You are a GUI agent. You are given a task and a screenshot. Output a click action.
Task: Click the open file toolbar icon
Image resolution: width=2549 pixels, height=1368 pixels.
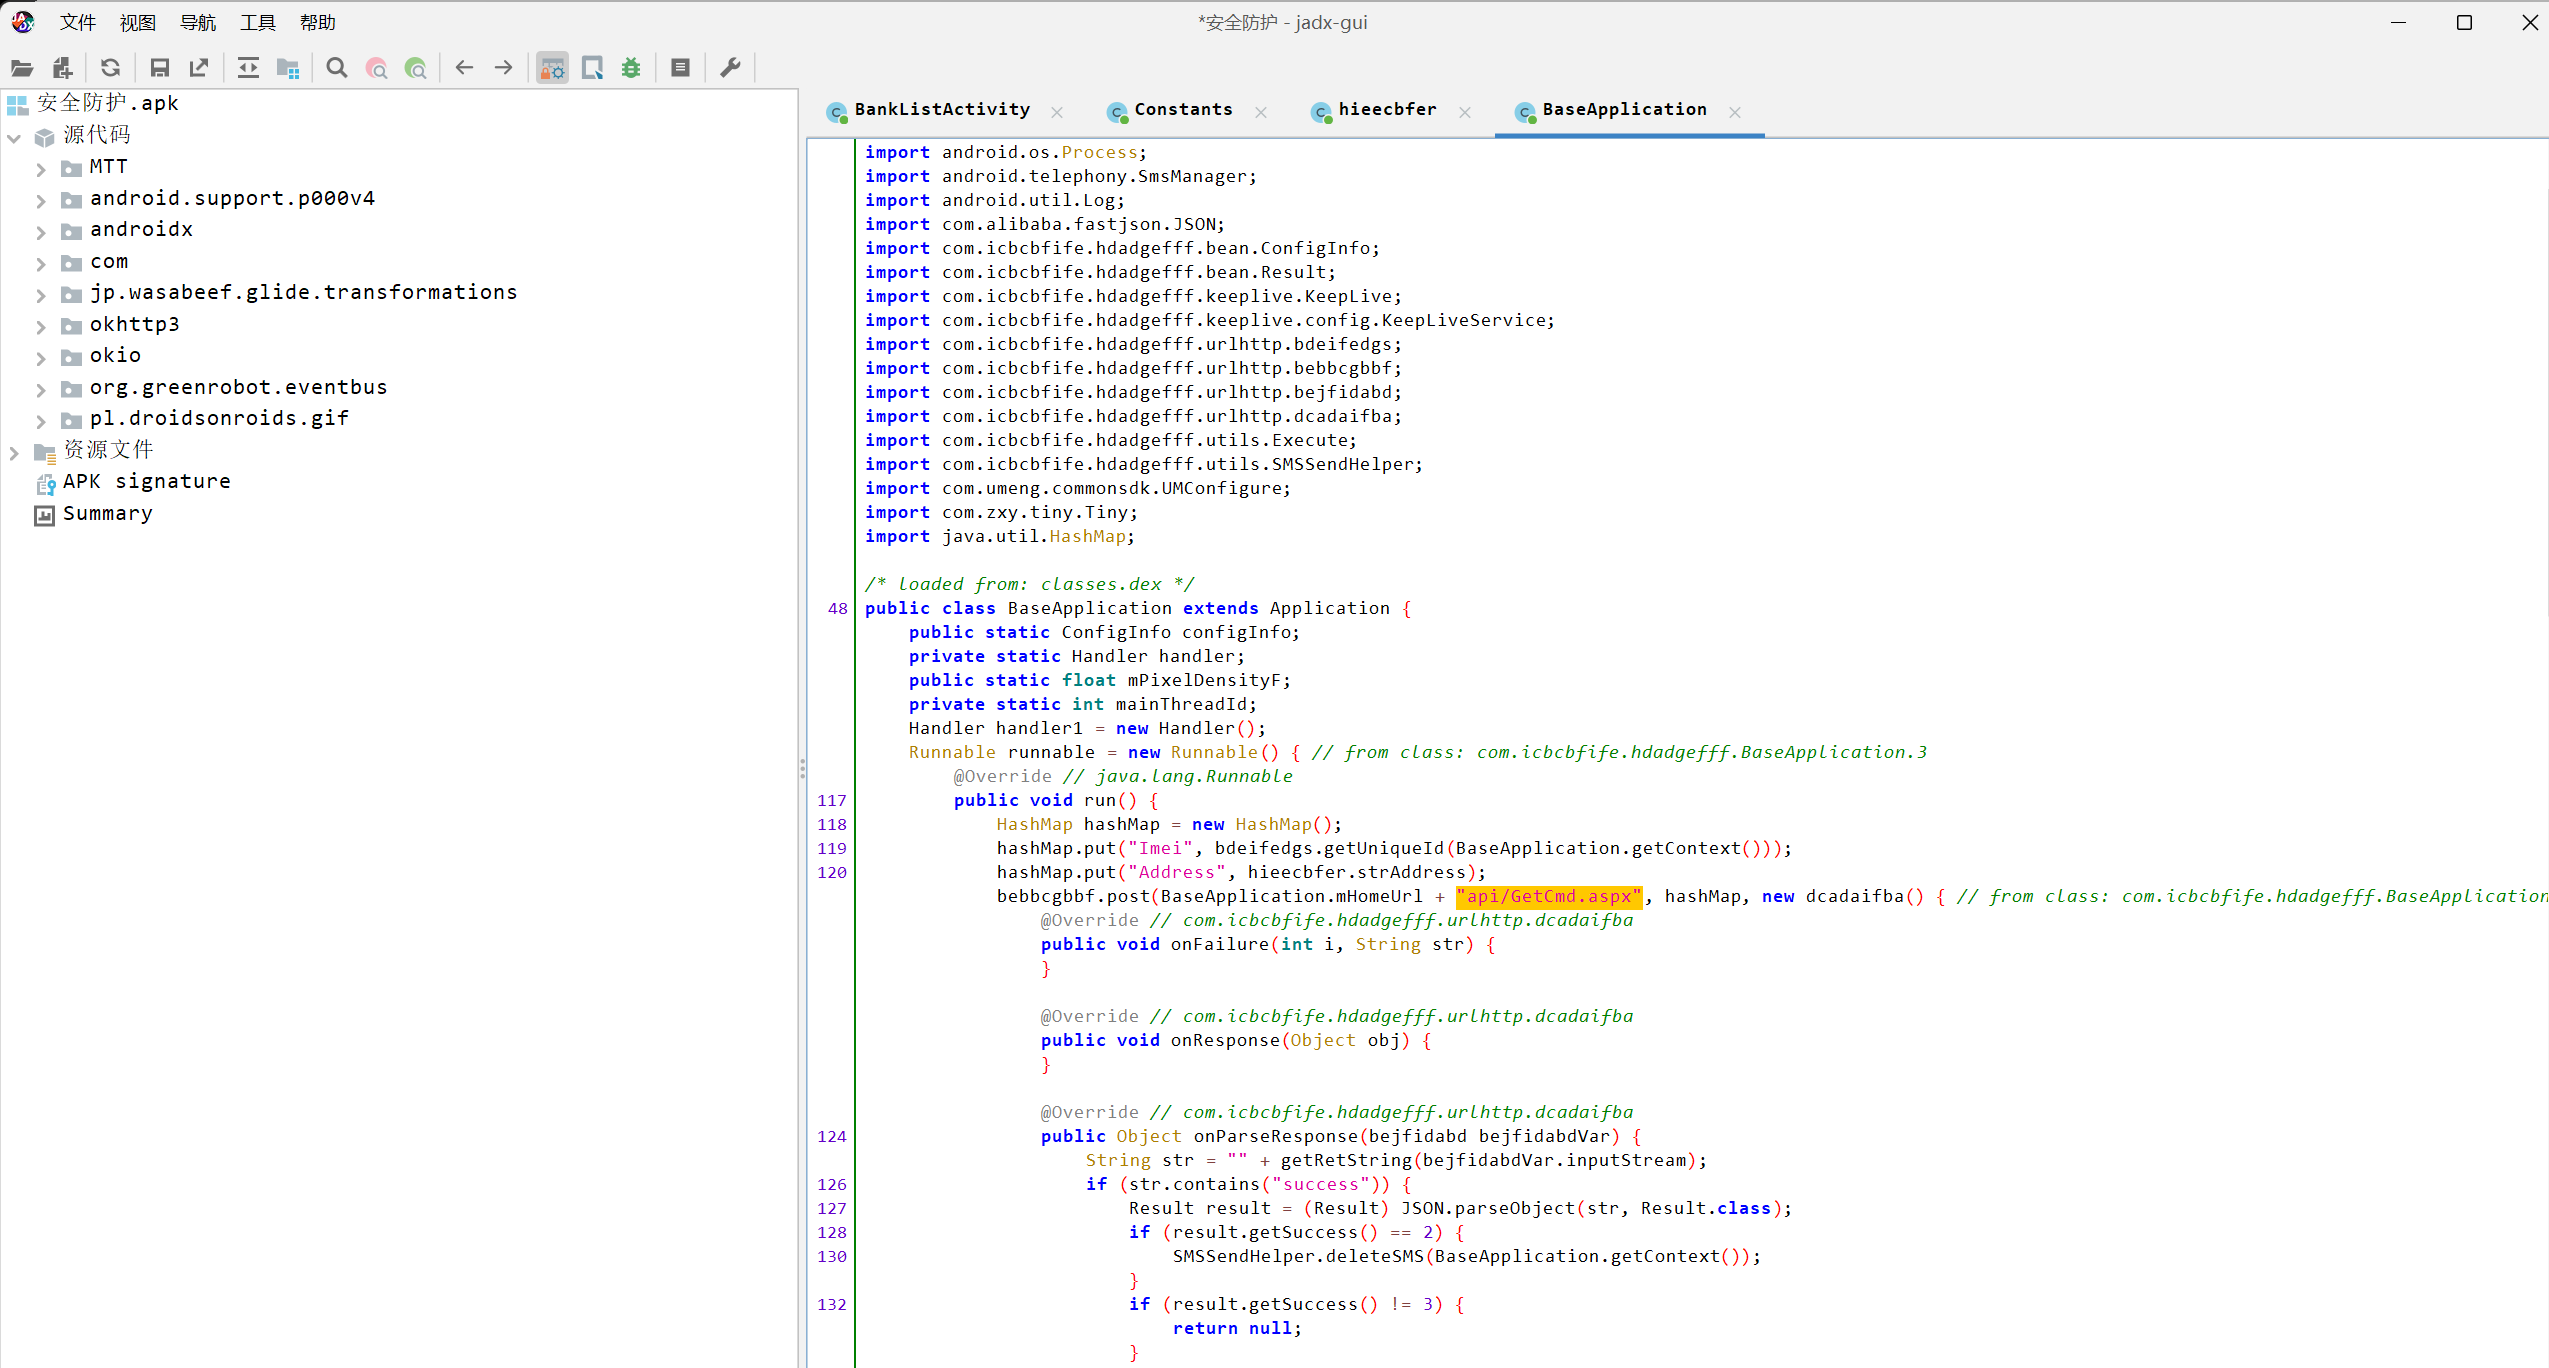tap(22, 68)
